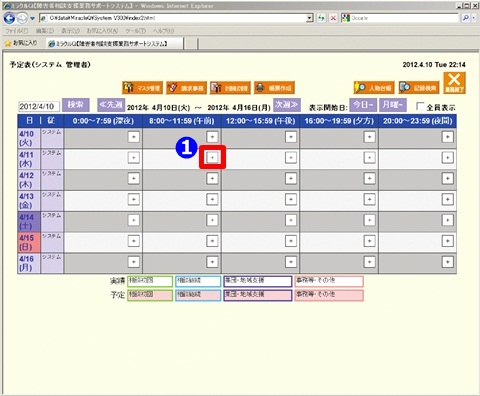This screenshot has width=480, height=396.
Task: Open the お気に入り menu in menu bar
Action: pos(102,31)
